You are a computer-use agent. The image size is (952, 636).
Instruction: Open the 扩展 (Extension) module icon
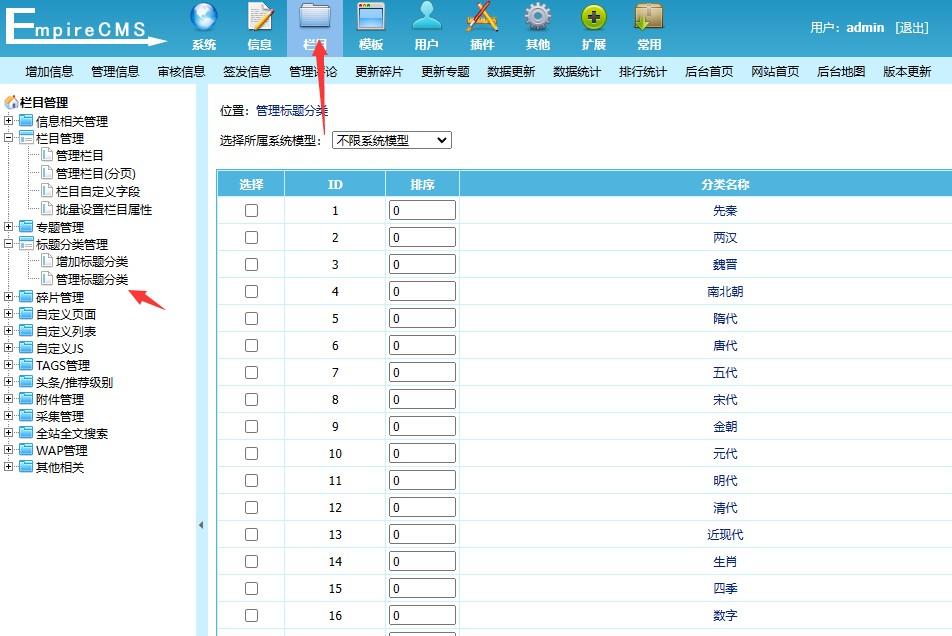pos(593,27)
